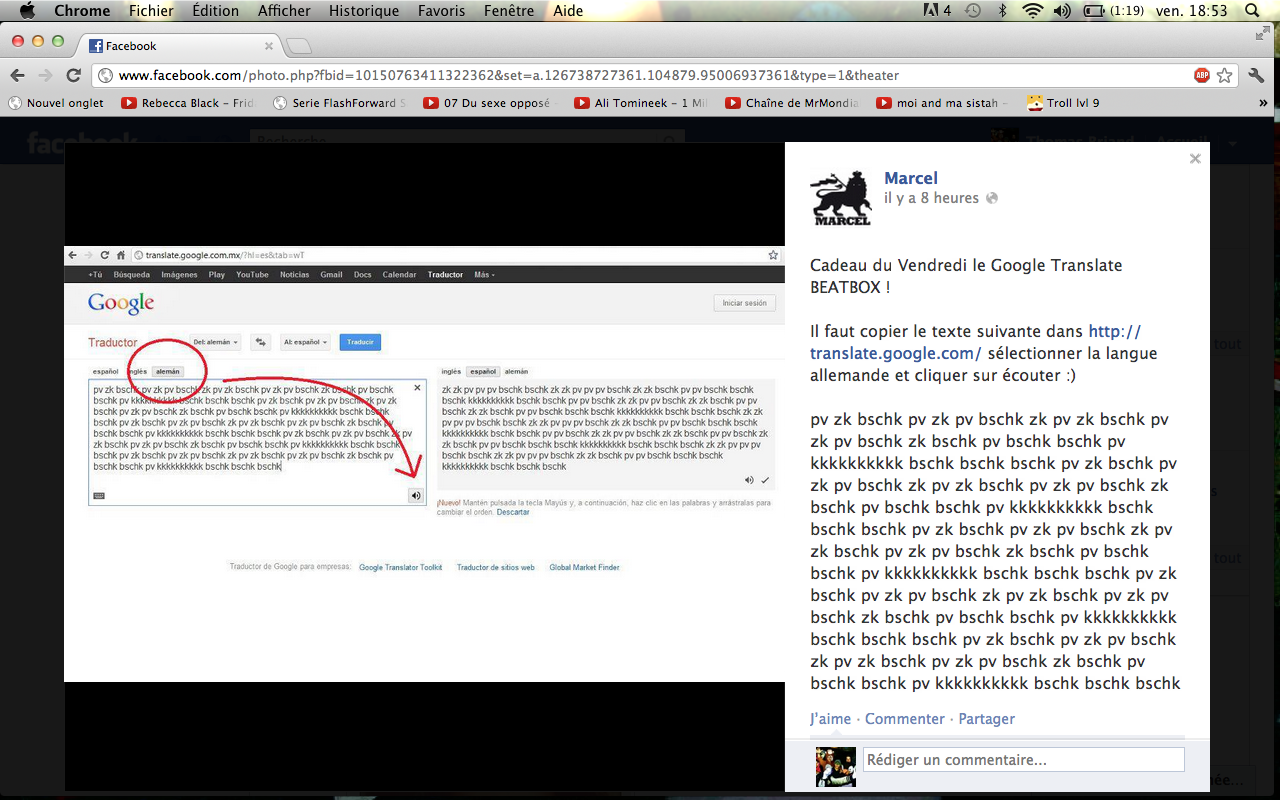
Task: Open the 'Serie FlashForward S' bookmark
Action: (x=339, y=103)
